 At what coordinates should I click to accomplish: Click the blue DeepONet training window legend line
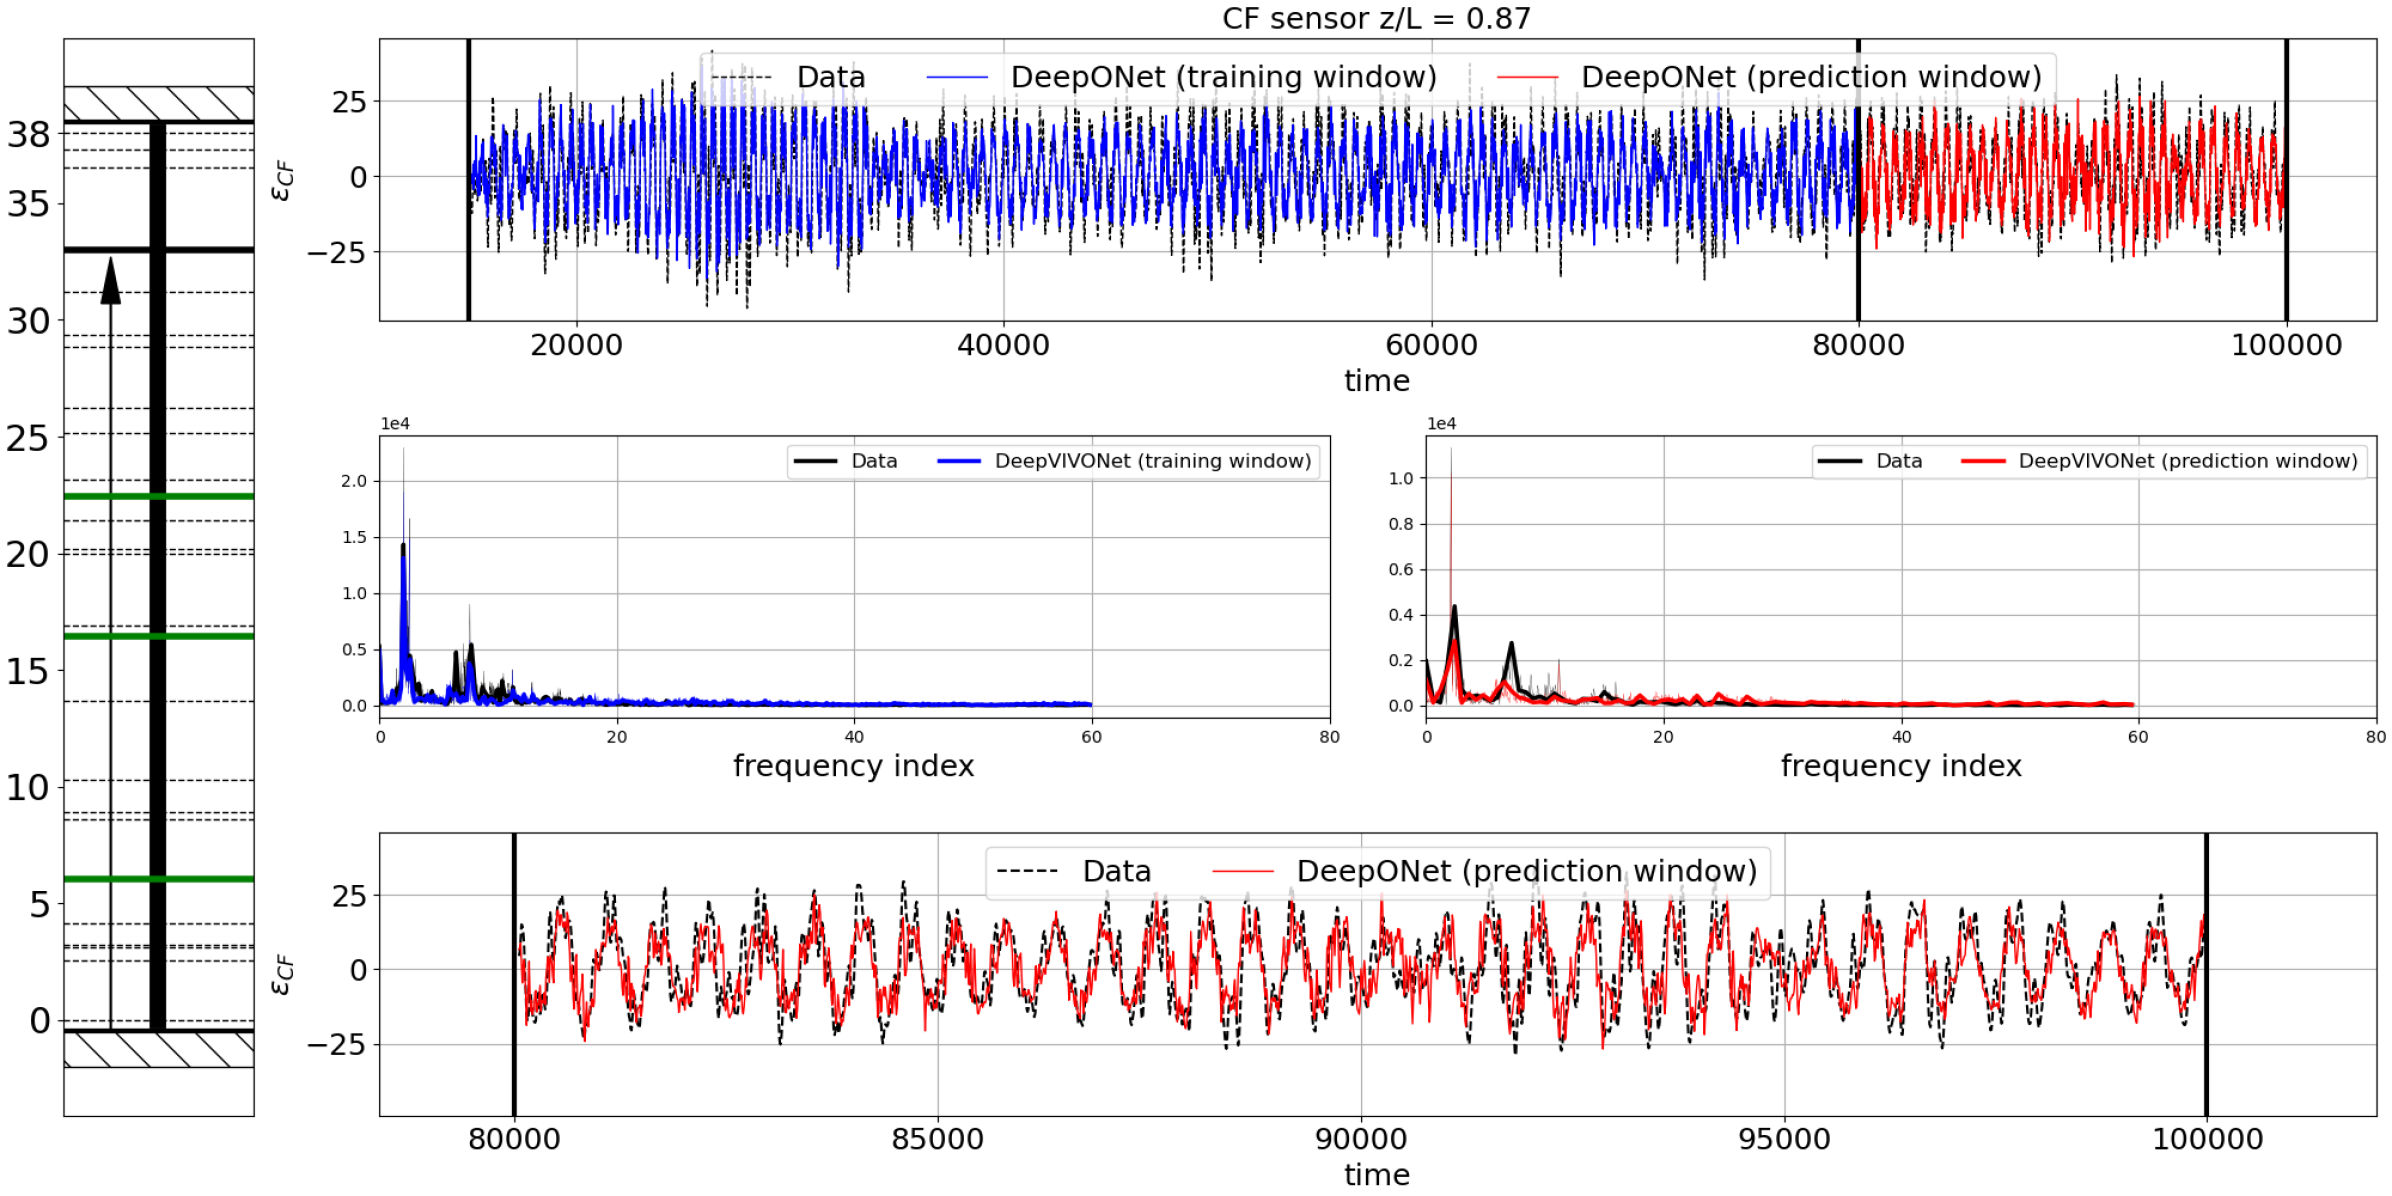(x=957, y=78)
